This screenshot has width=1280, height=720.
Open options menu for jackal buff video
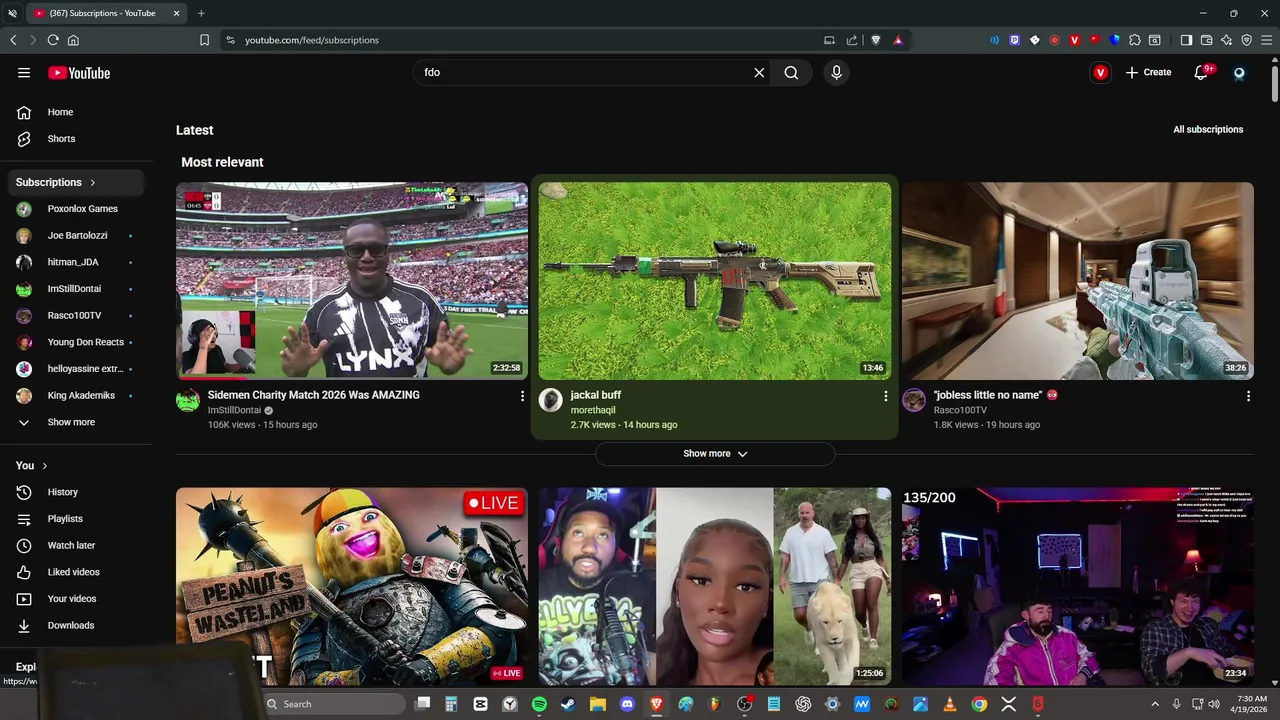pyautogui.click(x=885, y=396)
